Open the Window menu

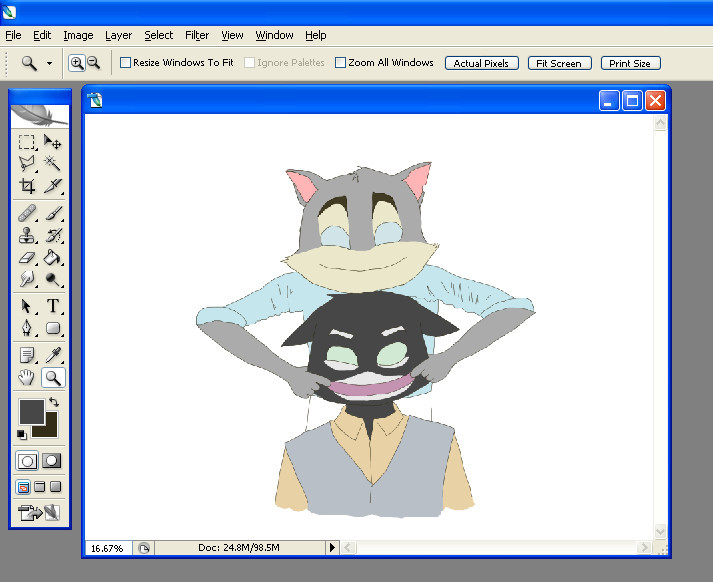274,35
